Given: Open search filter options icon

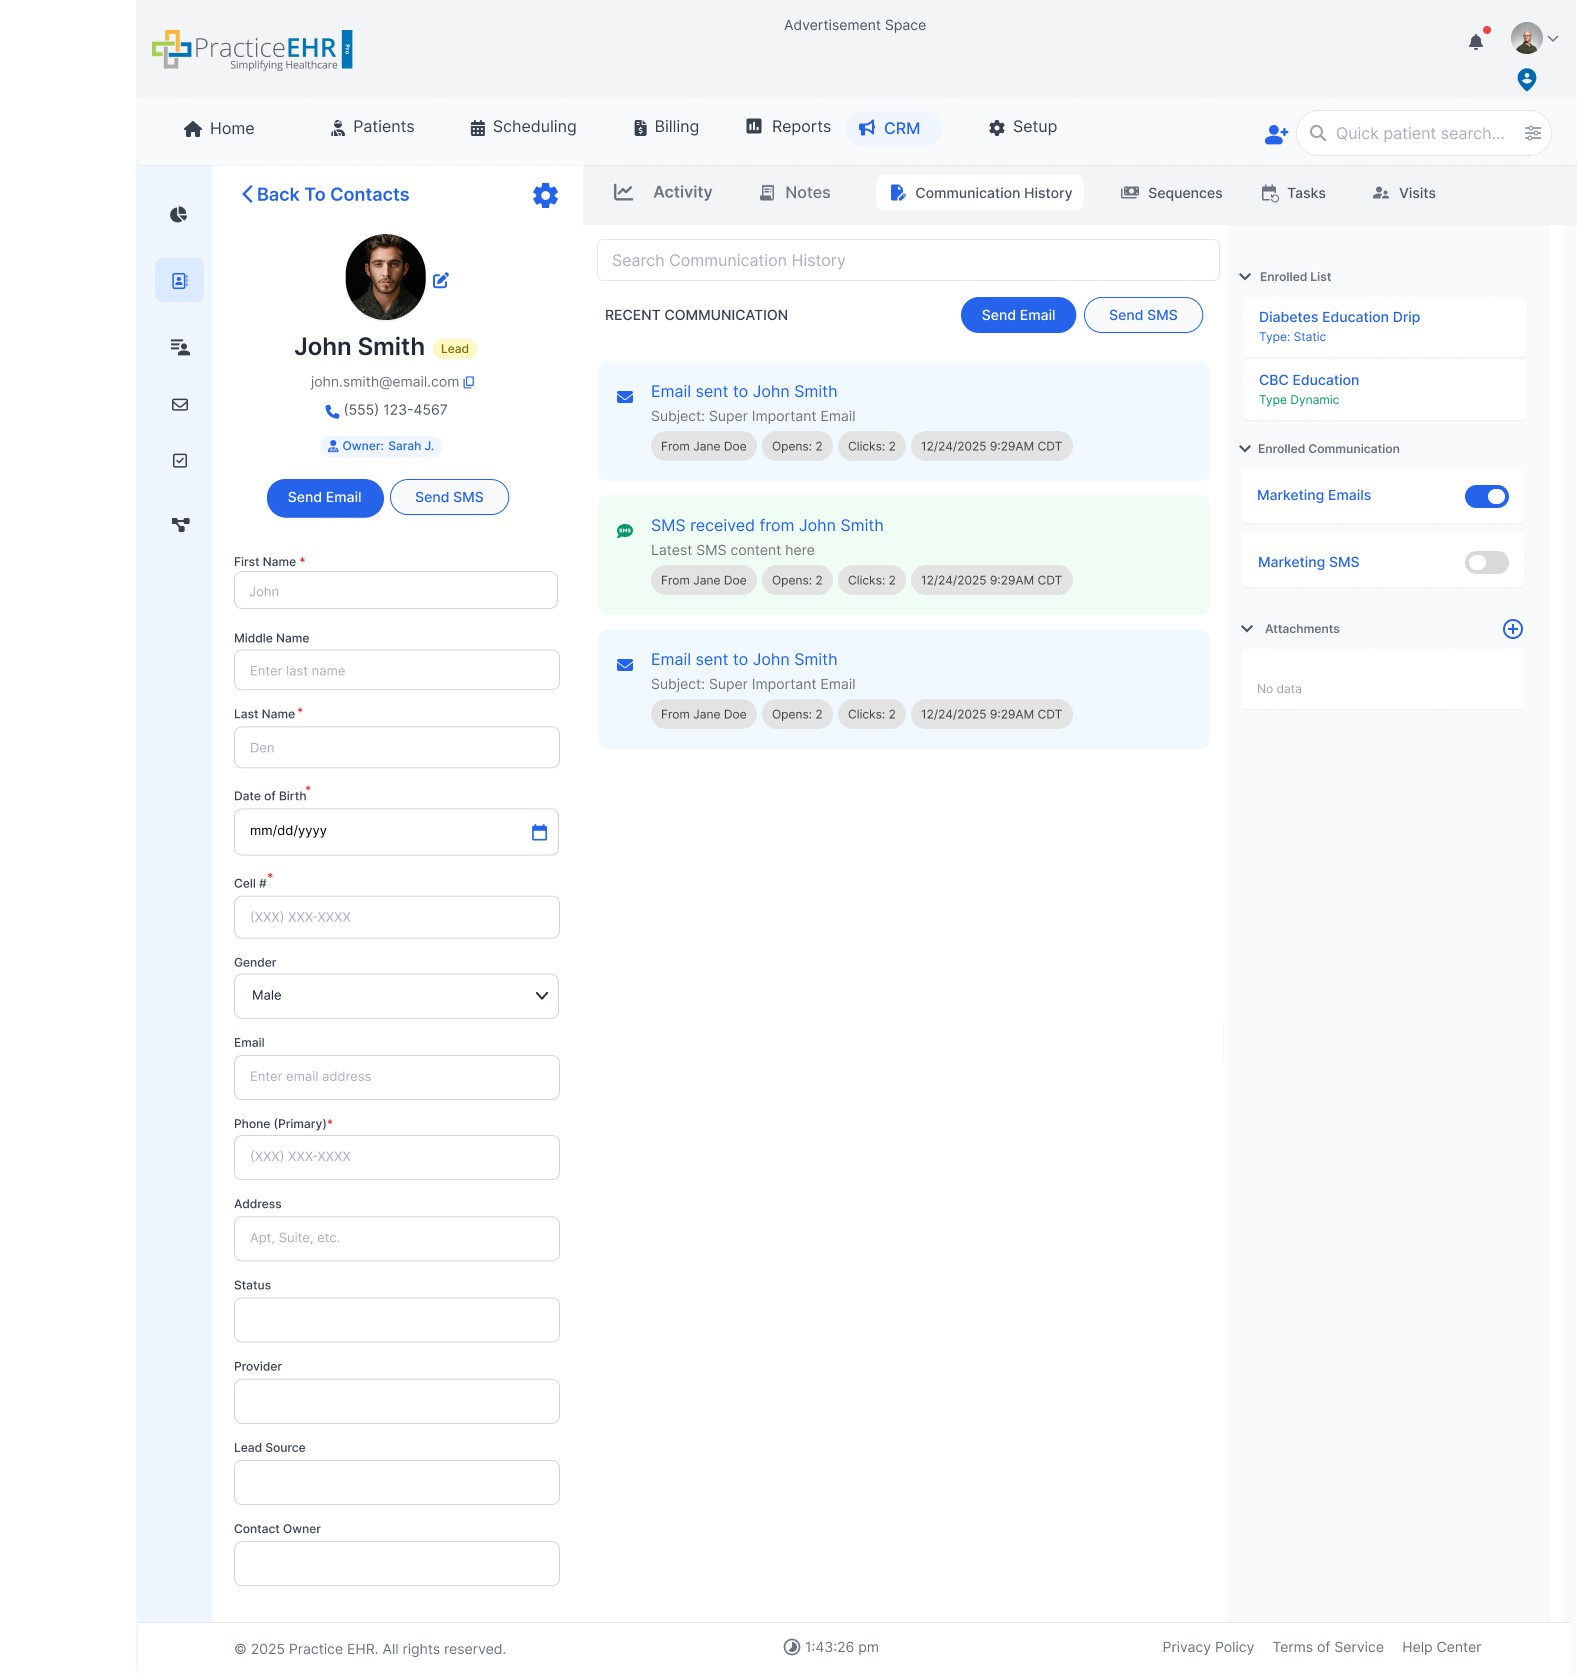Looking at the screenshot, I should tap(1532, 133).
